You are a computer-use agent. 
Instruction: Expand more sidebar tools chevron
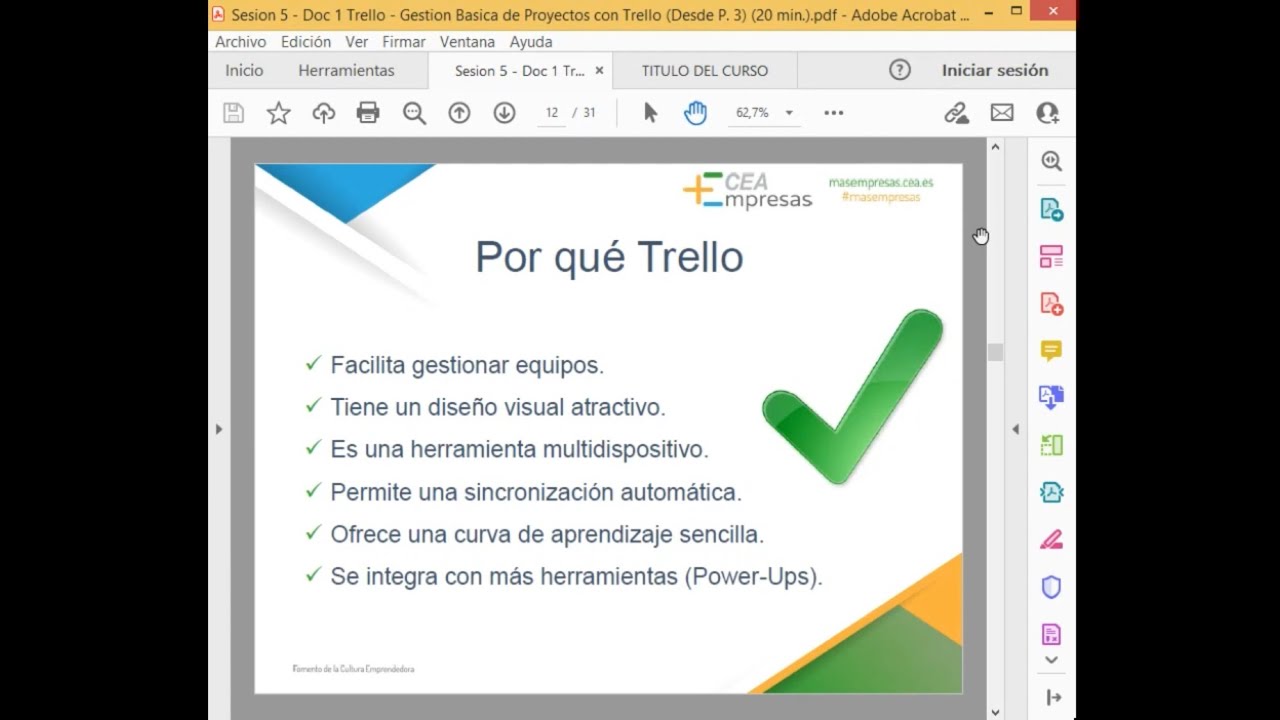coord(1051,660)
